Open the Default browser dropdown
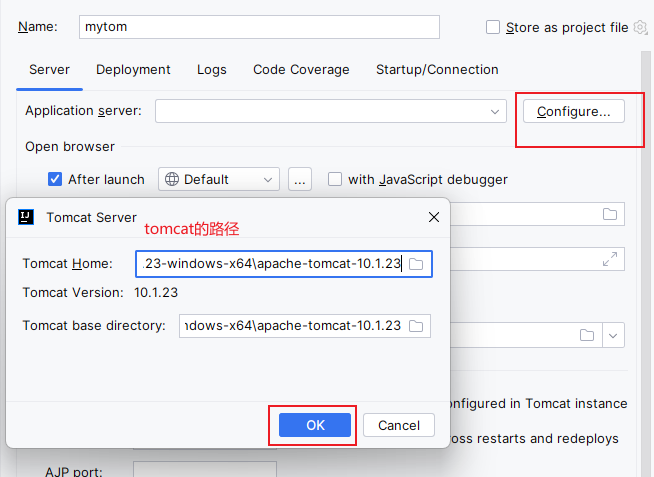Image resolution: width=654 pixels, height=477 pixels. click(219, 179)
